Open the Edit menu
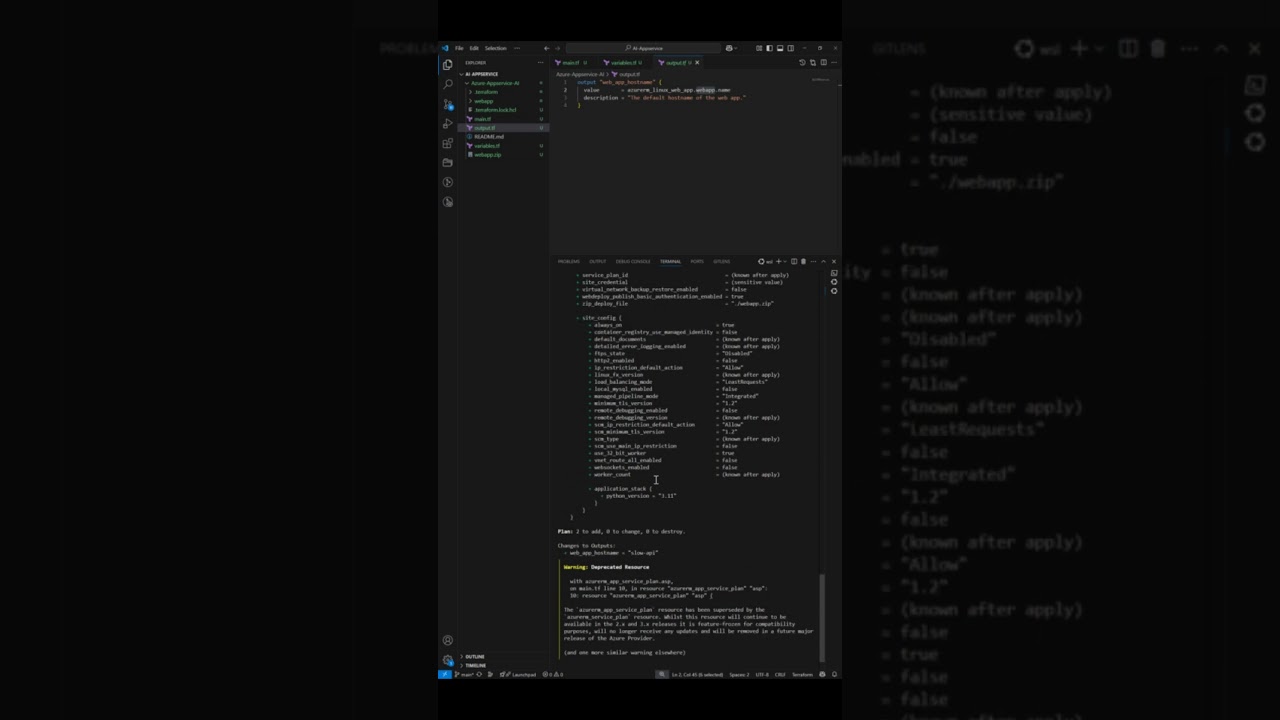 point(474,48)
